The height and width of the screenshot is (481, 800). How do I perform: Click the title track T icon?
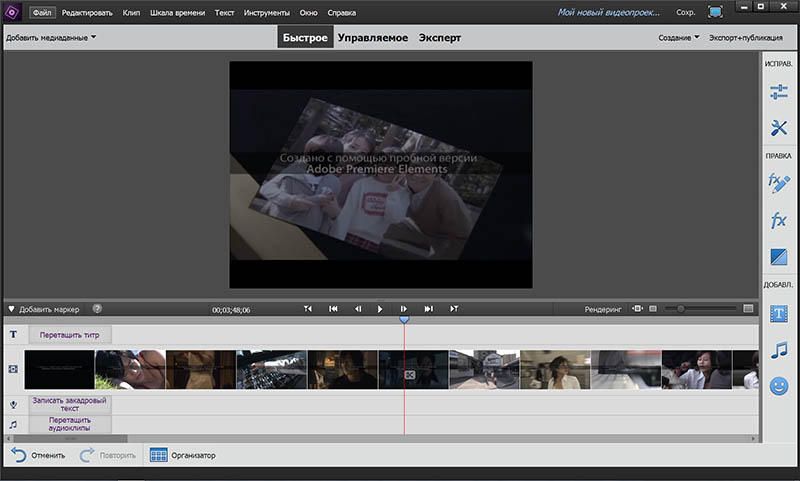pyautogui.click(x=13, y=335)
